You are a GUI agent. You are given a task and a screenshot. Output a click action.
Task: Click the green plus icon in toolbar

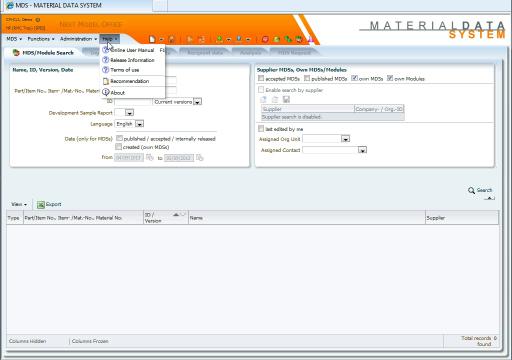point(219,39)
